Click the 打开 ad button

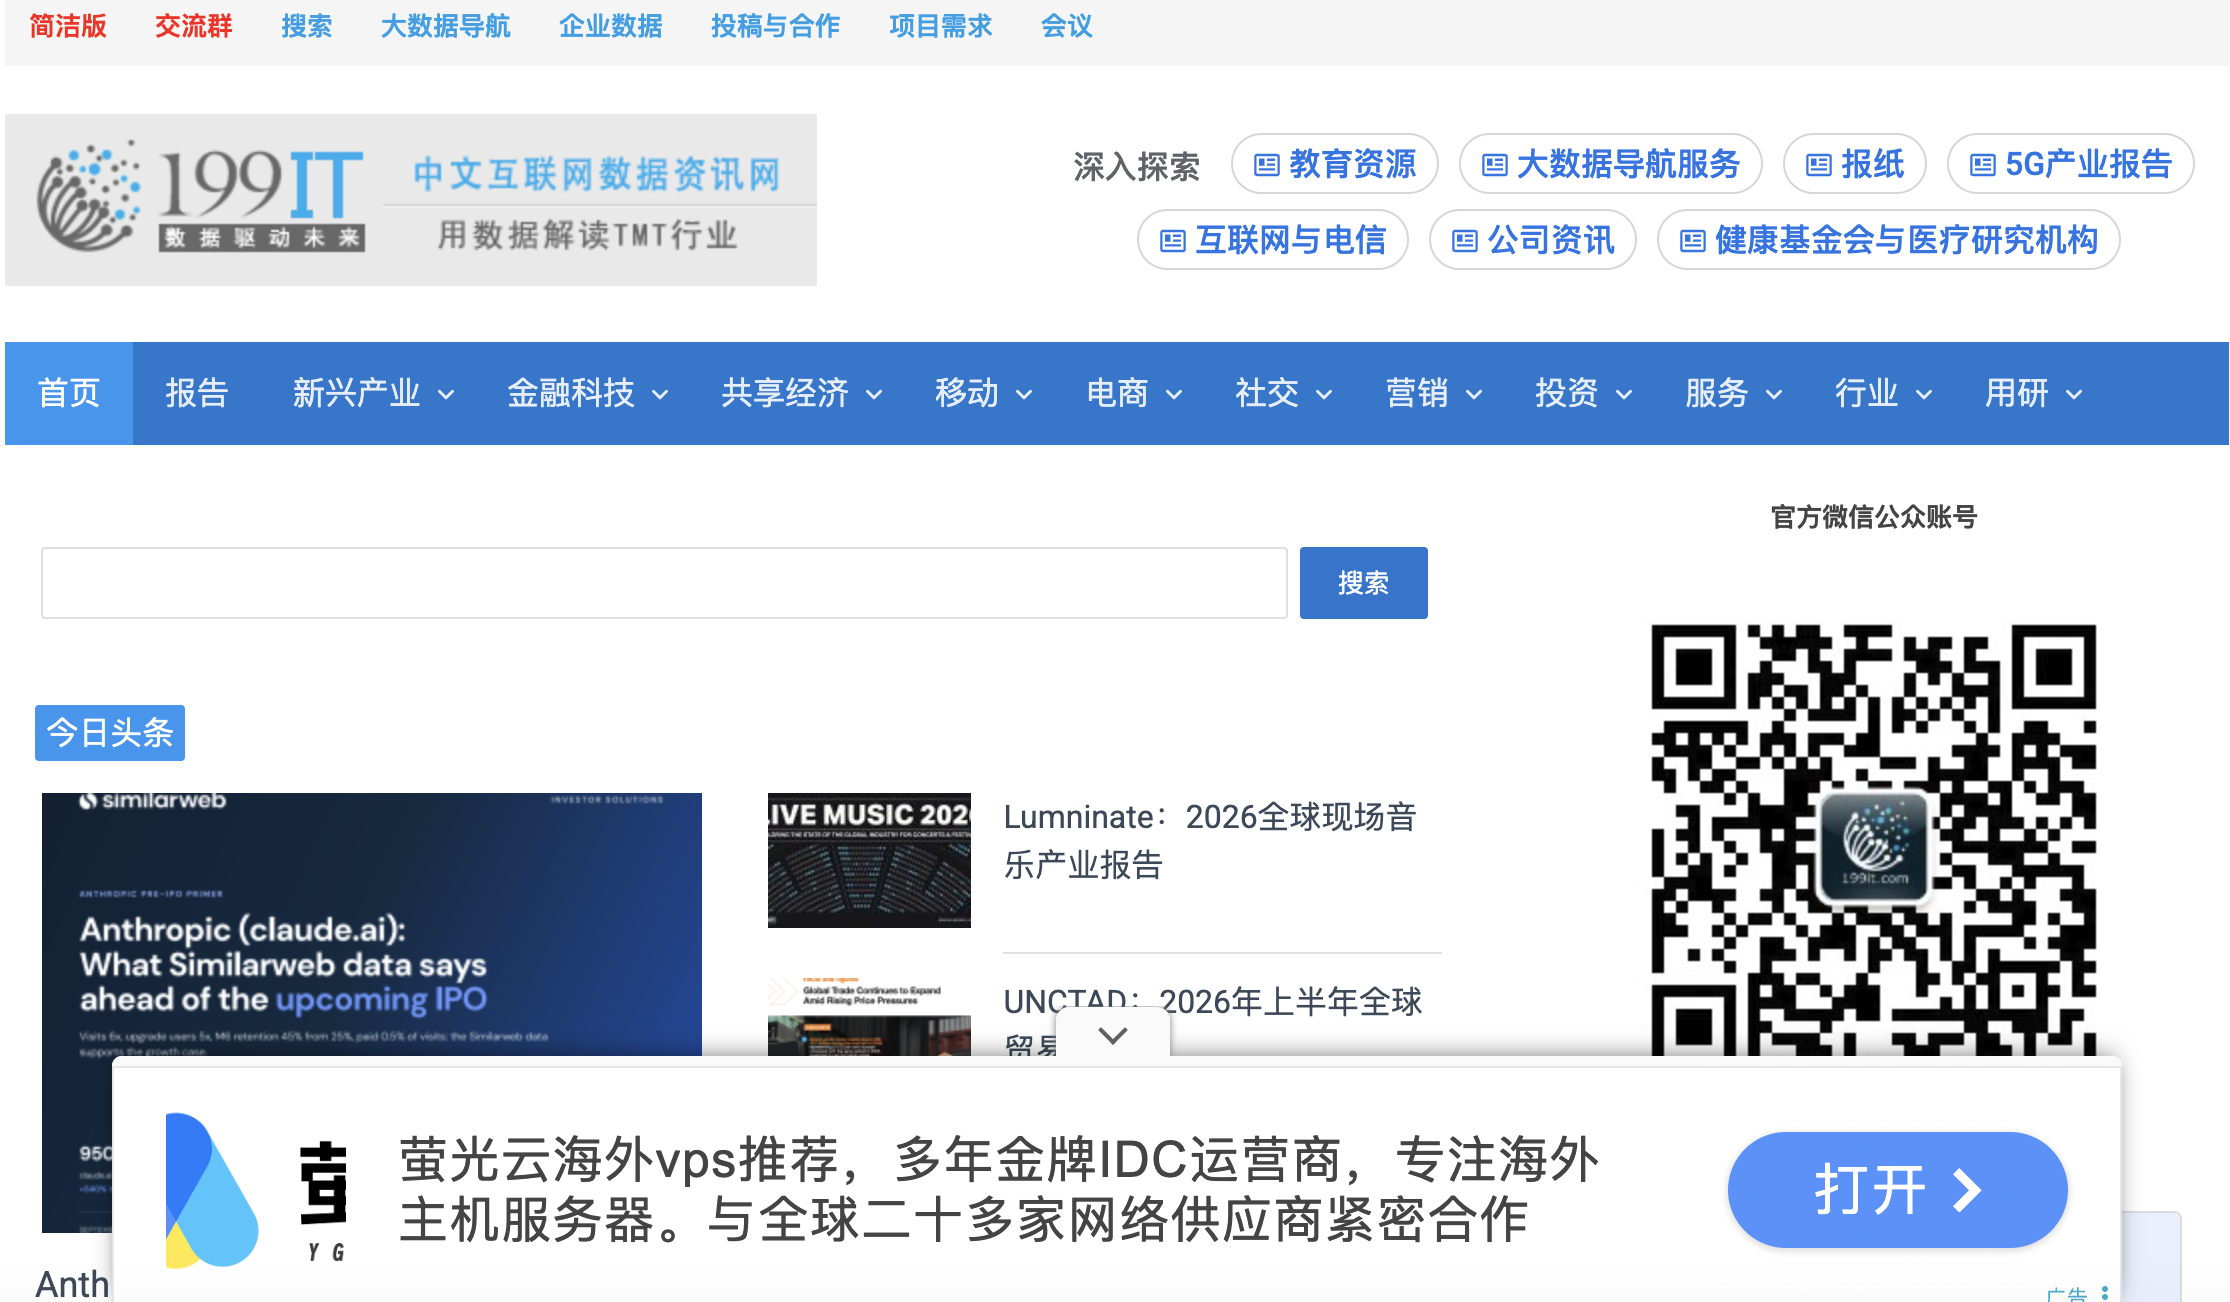click(x=1897, y=1190)
